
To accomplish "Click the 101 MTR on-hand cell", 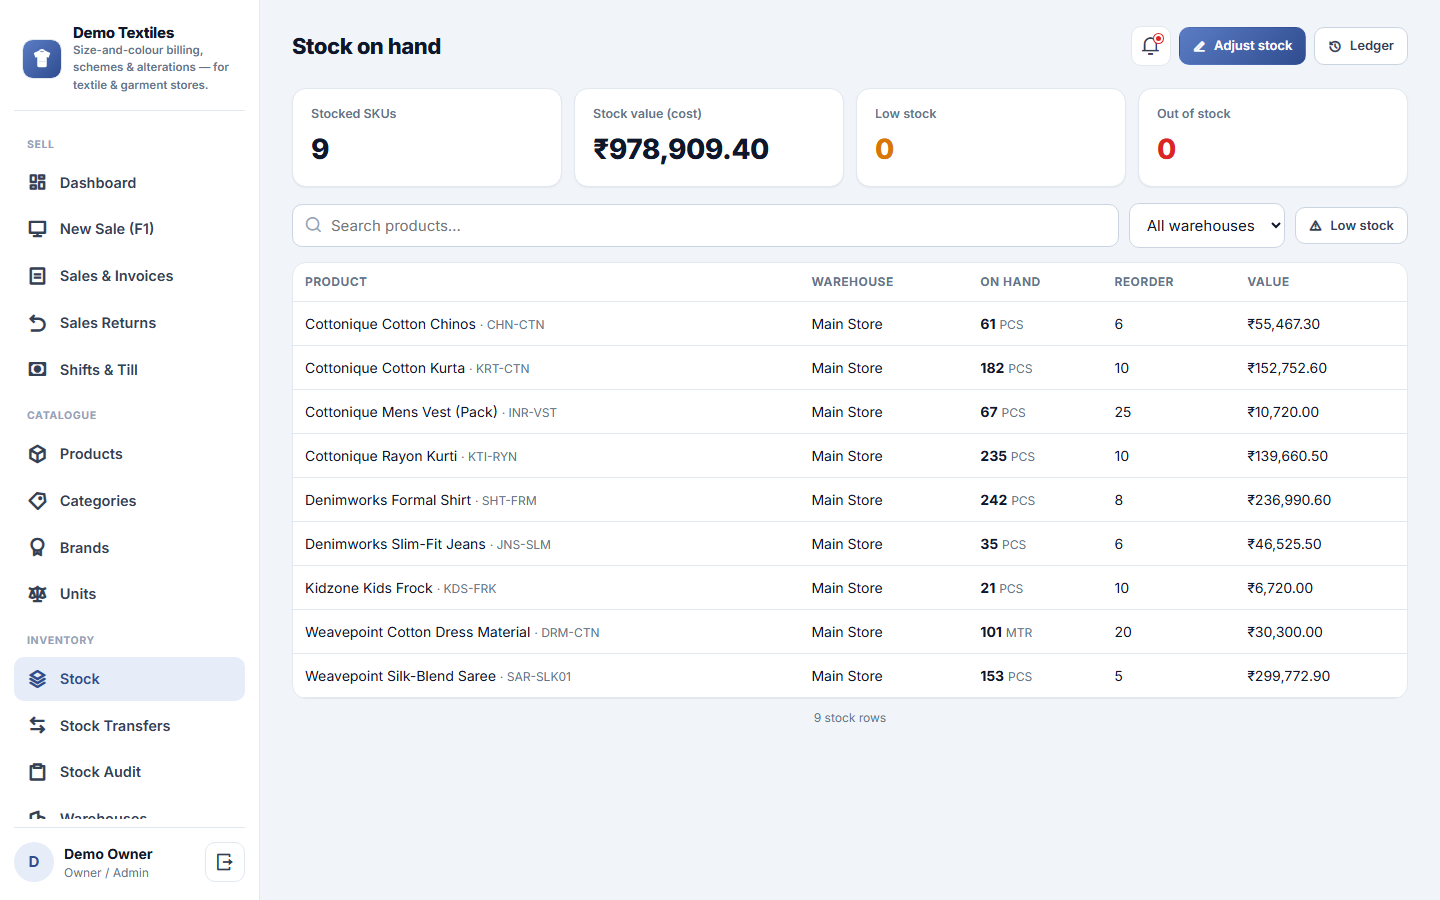I will click(1006, 632).
